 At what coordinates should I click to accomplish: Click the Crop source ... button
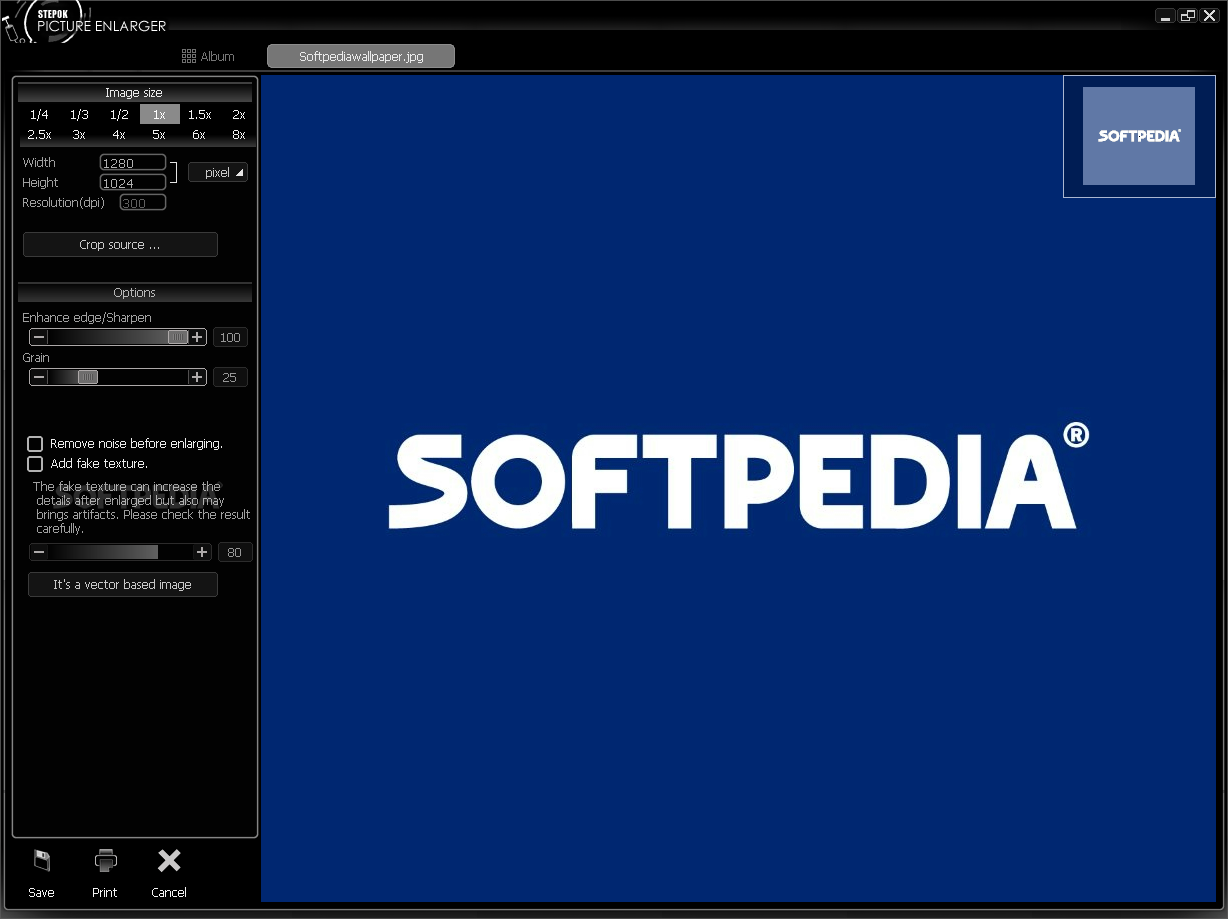click(x=120, y=245)
